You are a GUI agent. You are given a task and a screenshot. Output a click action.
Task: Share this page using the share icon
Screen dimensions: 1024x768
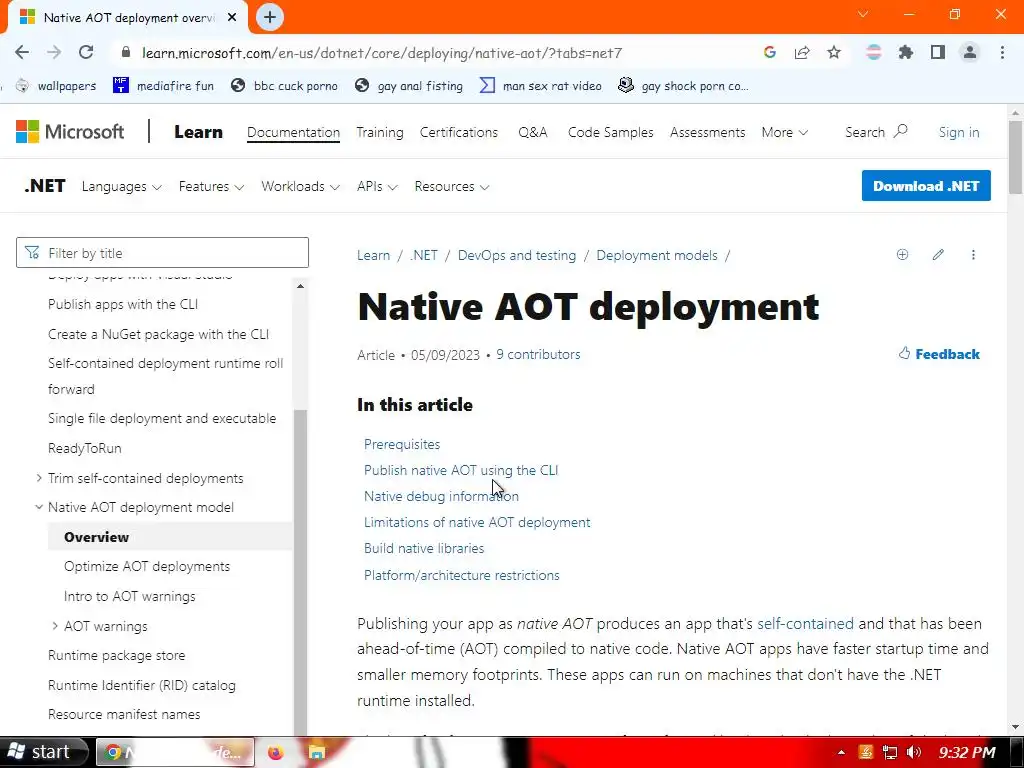click(x=802, y=53)
